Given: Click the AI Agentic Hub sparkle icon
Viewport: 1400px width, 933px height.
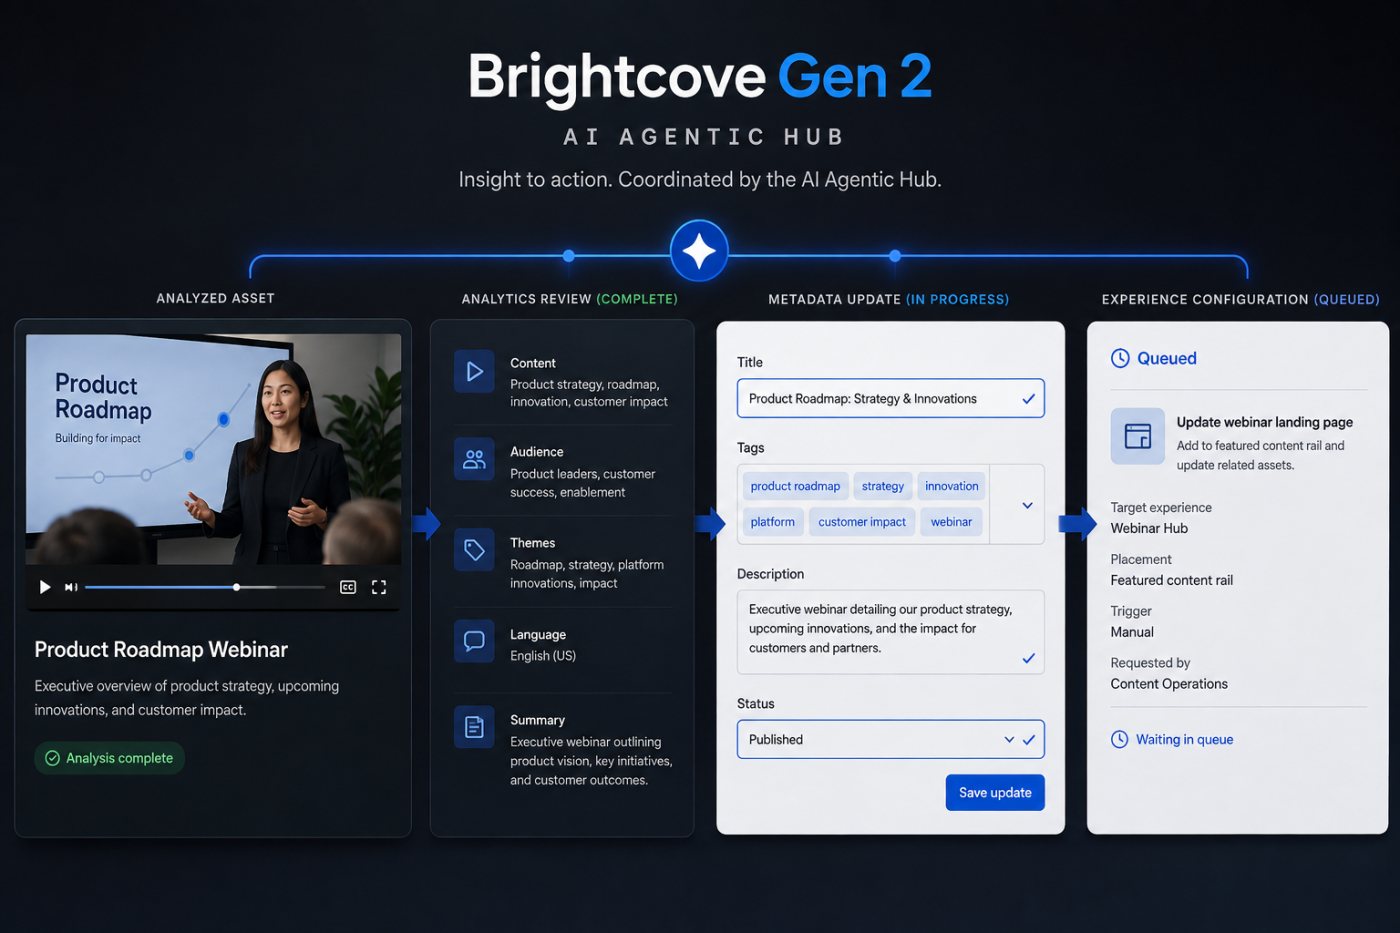Looking at the screenshot, I should coord(699,251).
